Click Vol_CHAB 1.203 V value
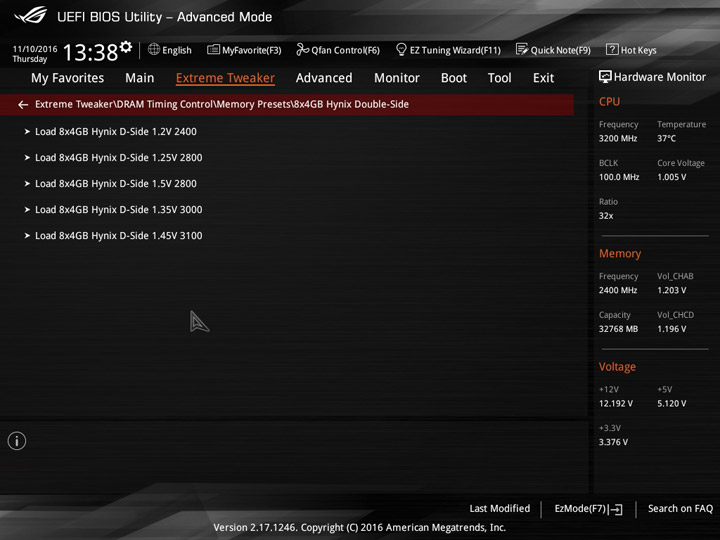Viewport: 720px width, 540px height. click(x=671, y=290)
